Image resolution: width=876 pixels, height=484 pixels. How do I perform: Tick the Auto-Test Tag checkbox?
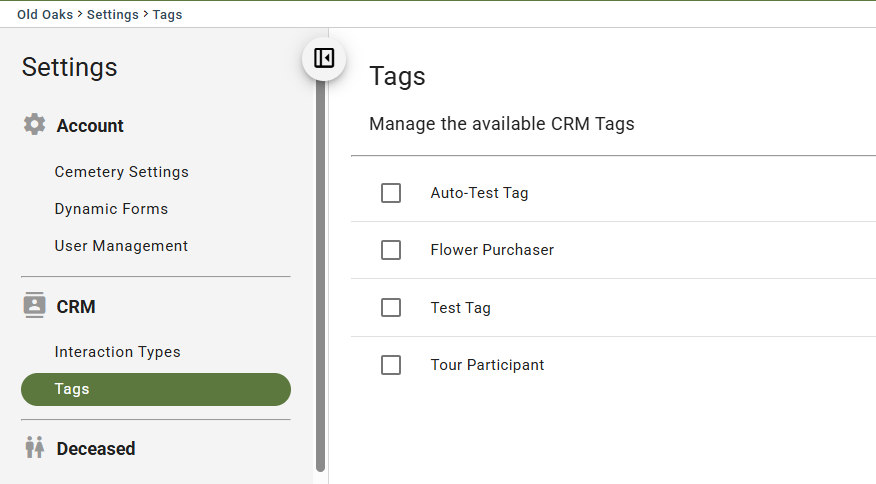coord(391,193)
